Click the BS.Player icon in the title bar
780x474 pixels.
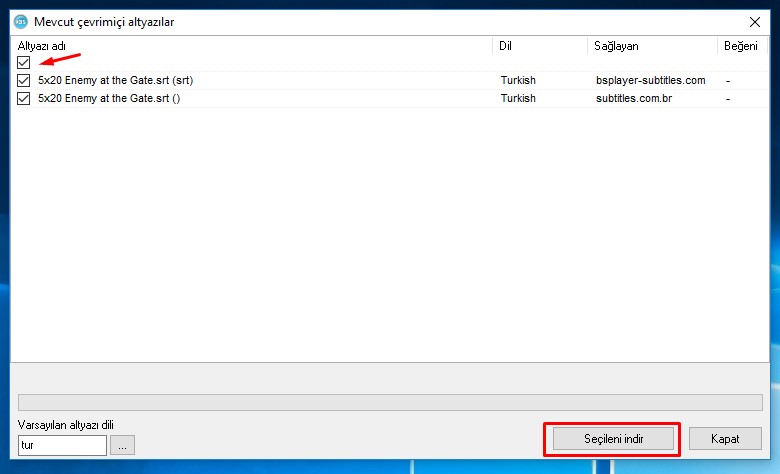click(x=20, y=21)
